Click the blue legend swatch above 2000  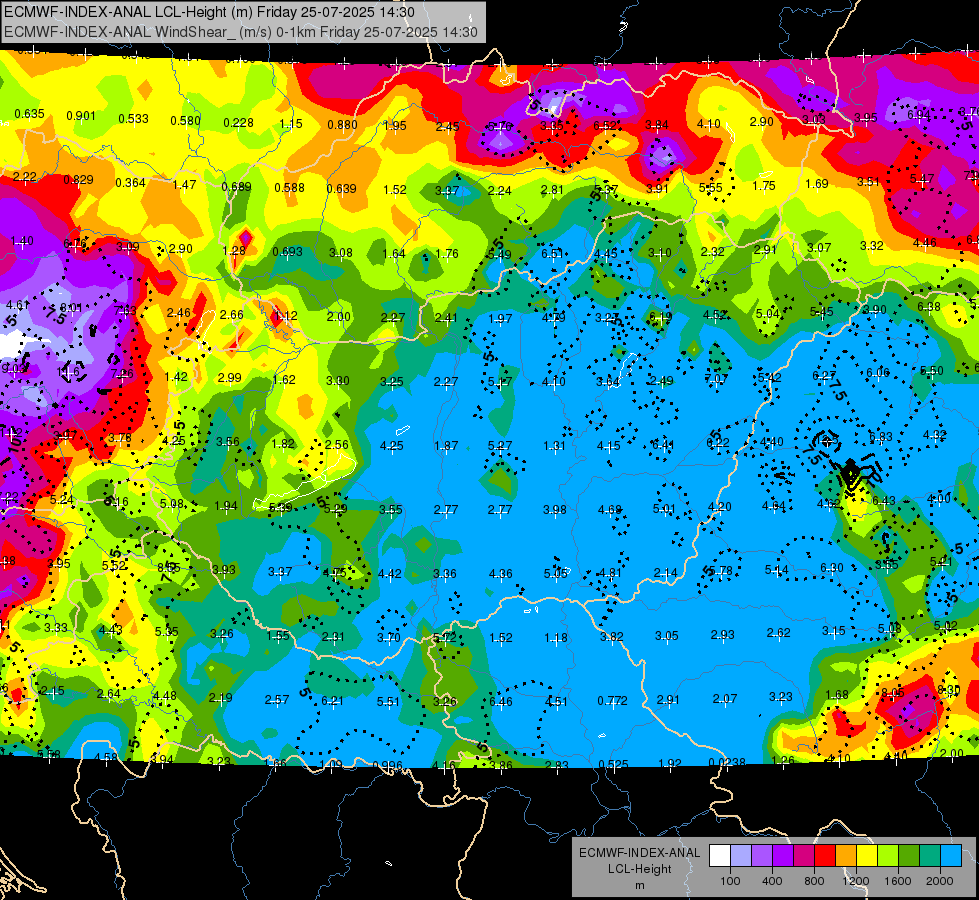point(951,855)
